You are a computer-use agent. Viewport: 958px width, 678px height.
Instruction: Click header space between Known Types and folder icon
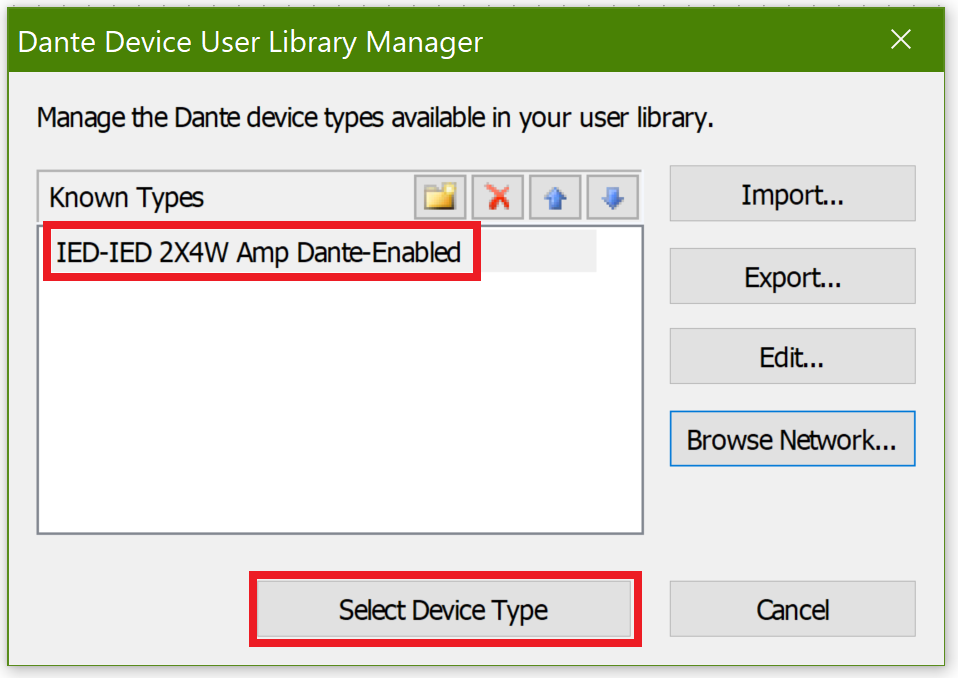(310, 197)
